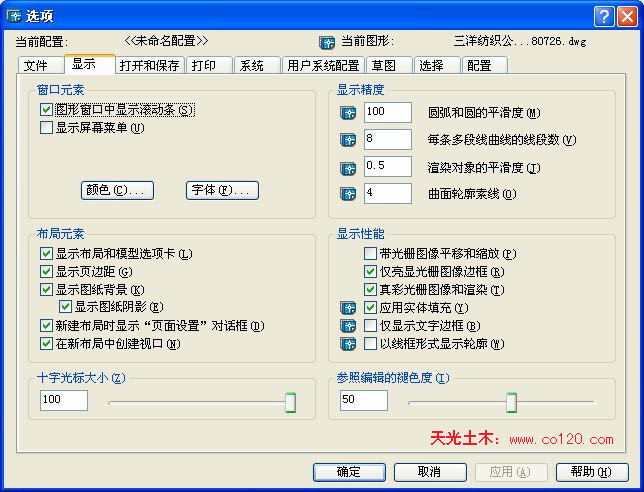The width and height of the screenshot is (644, 492).
Task: Select the 显示 tab
Action: click(90, 64)
